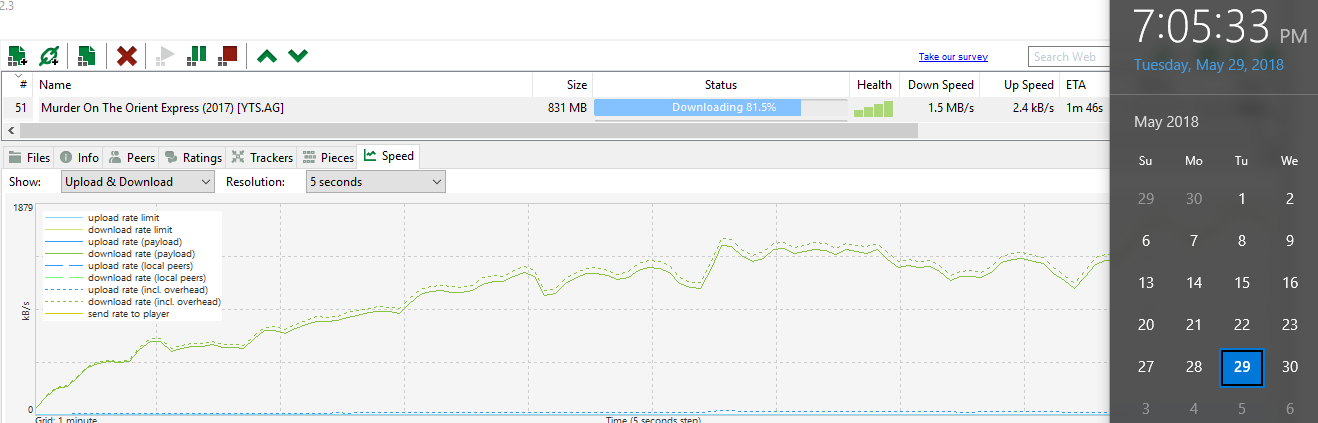Move torrent down in queue
Viewport: 1318px width, 423px height.
(297, 55)
